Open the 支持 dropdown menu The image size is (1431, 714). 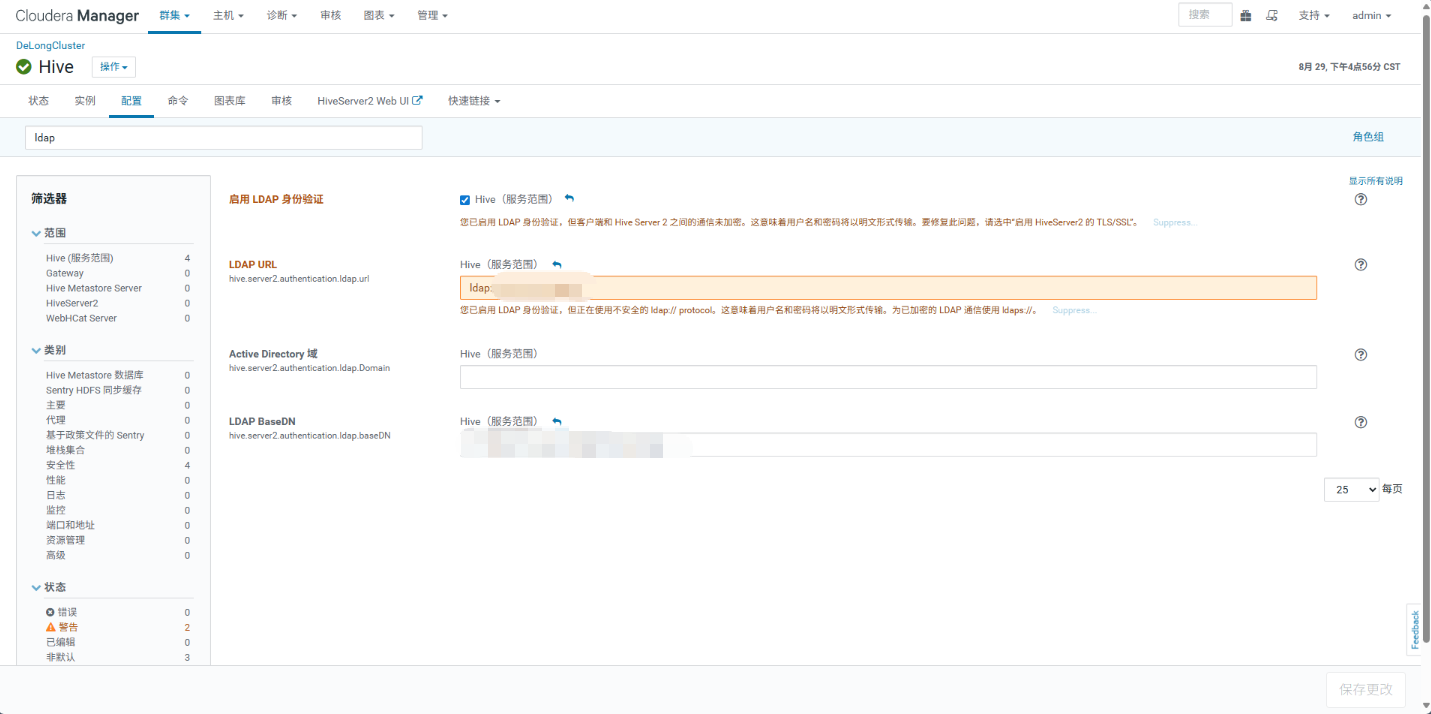pyautogui.click(x=1314, y=15)
